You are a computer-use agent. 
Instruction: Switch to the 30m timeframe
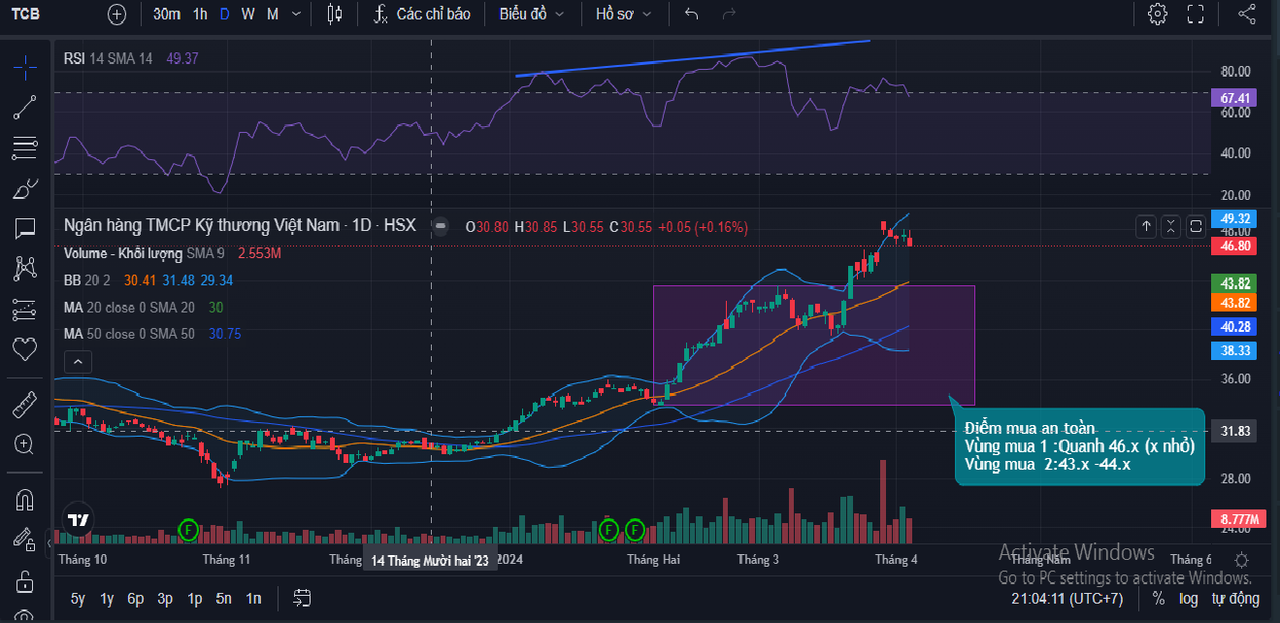tap(167, 14)
